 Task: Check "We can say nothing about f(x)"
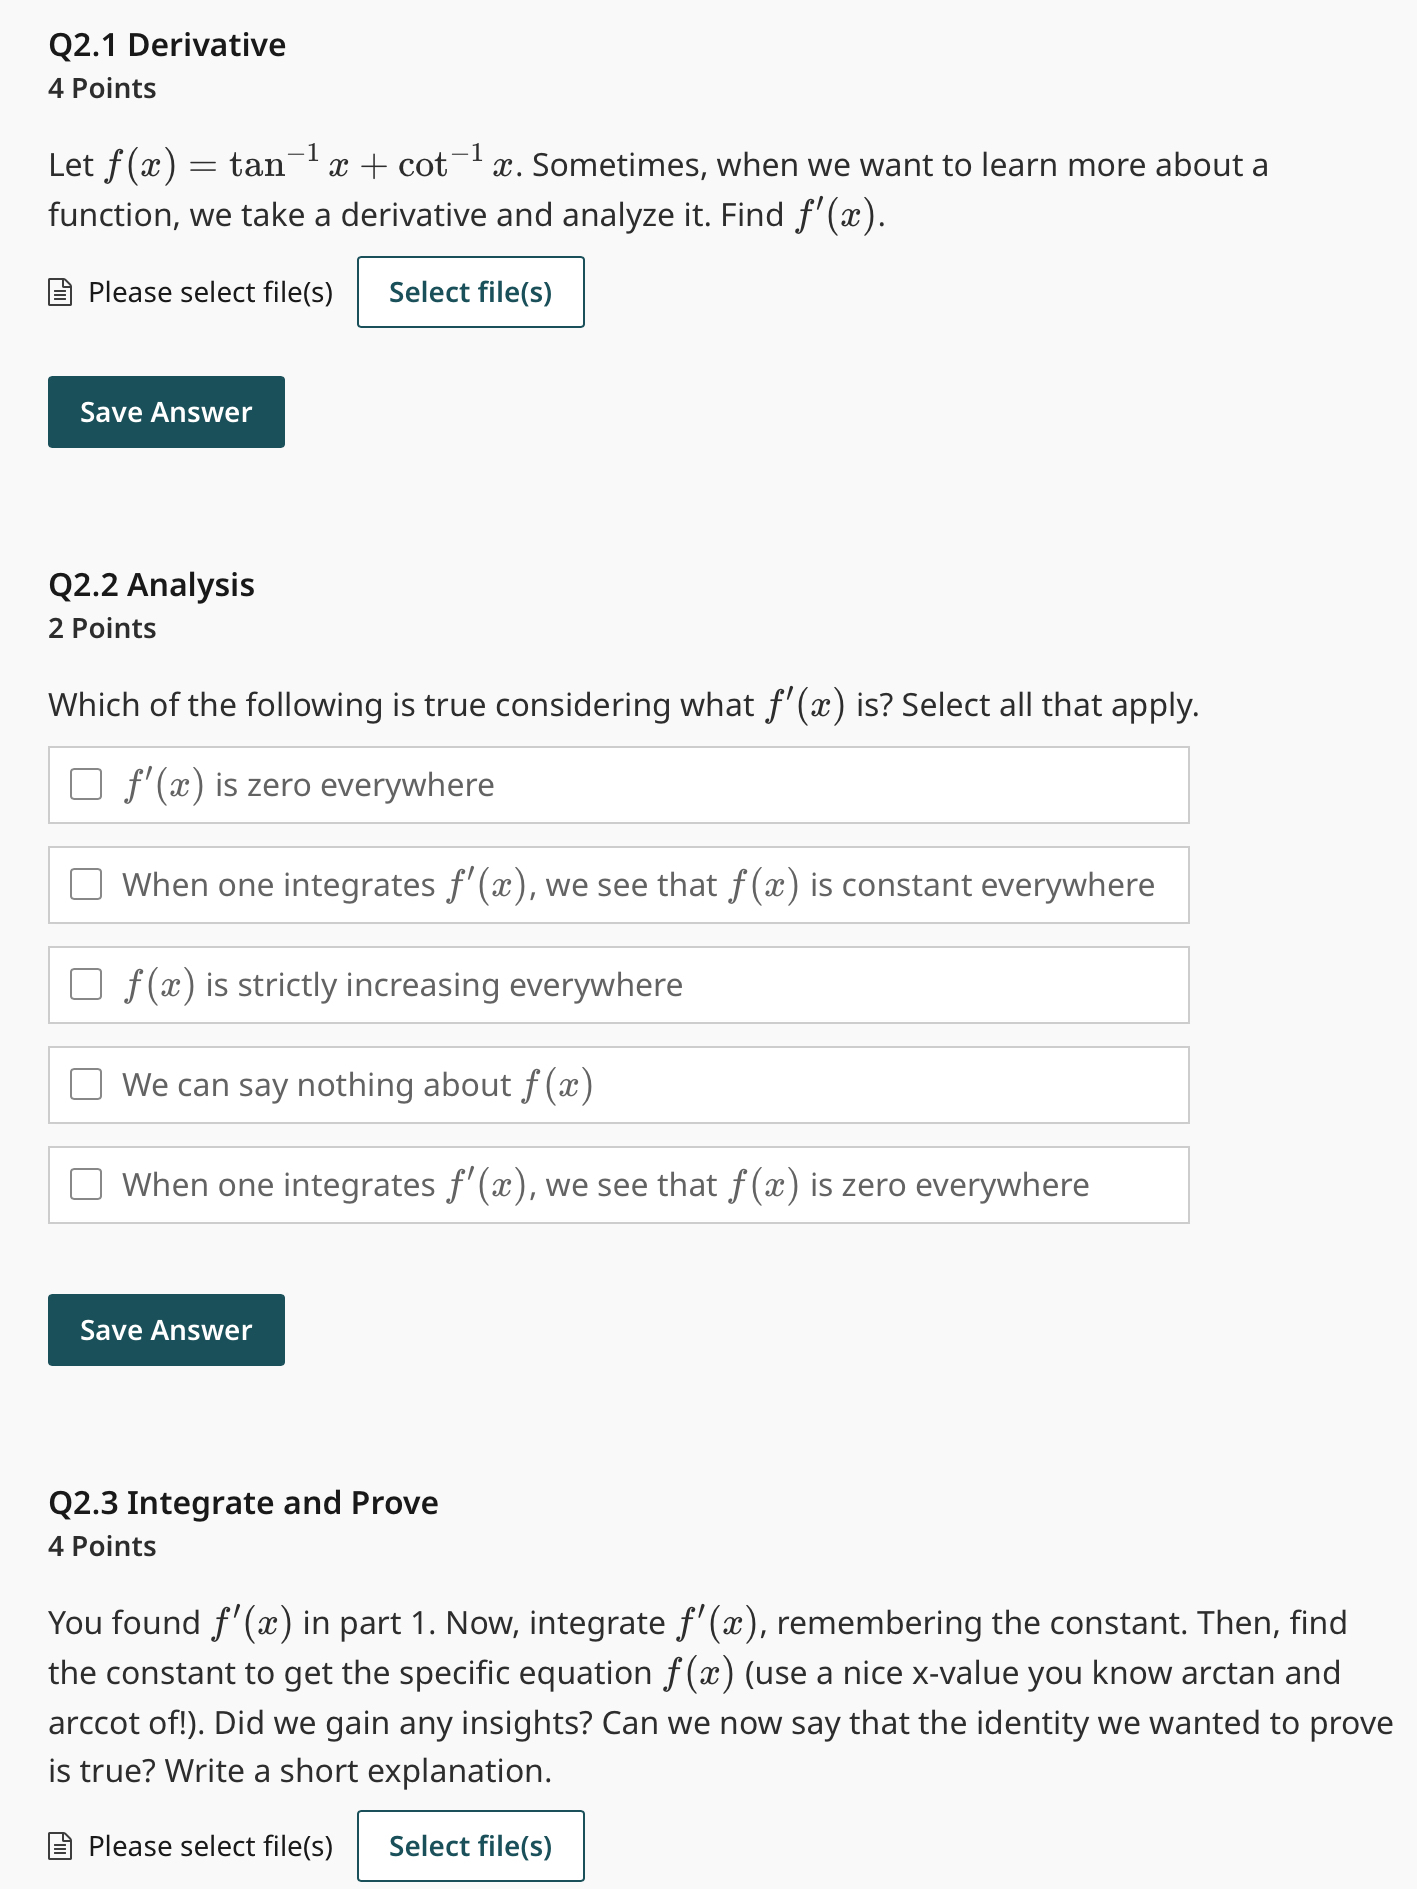point(87,1084)
